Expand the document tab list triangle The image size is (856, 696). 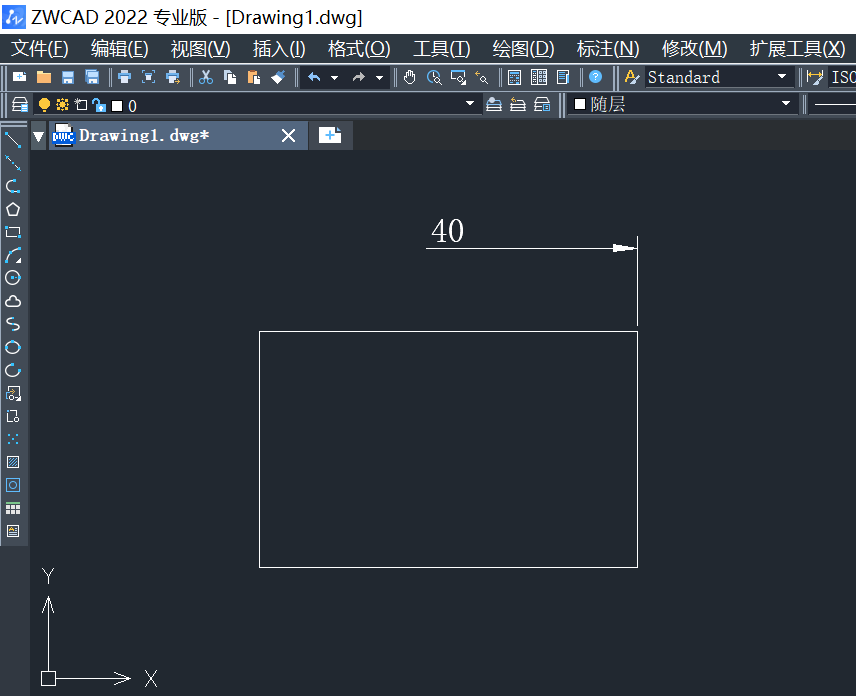coord(38,136)
